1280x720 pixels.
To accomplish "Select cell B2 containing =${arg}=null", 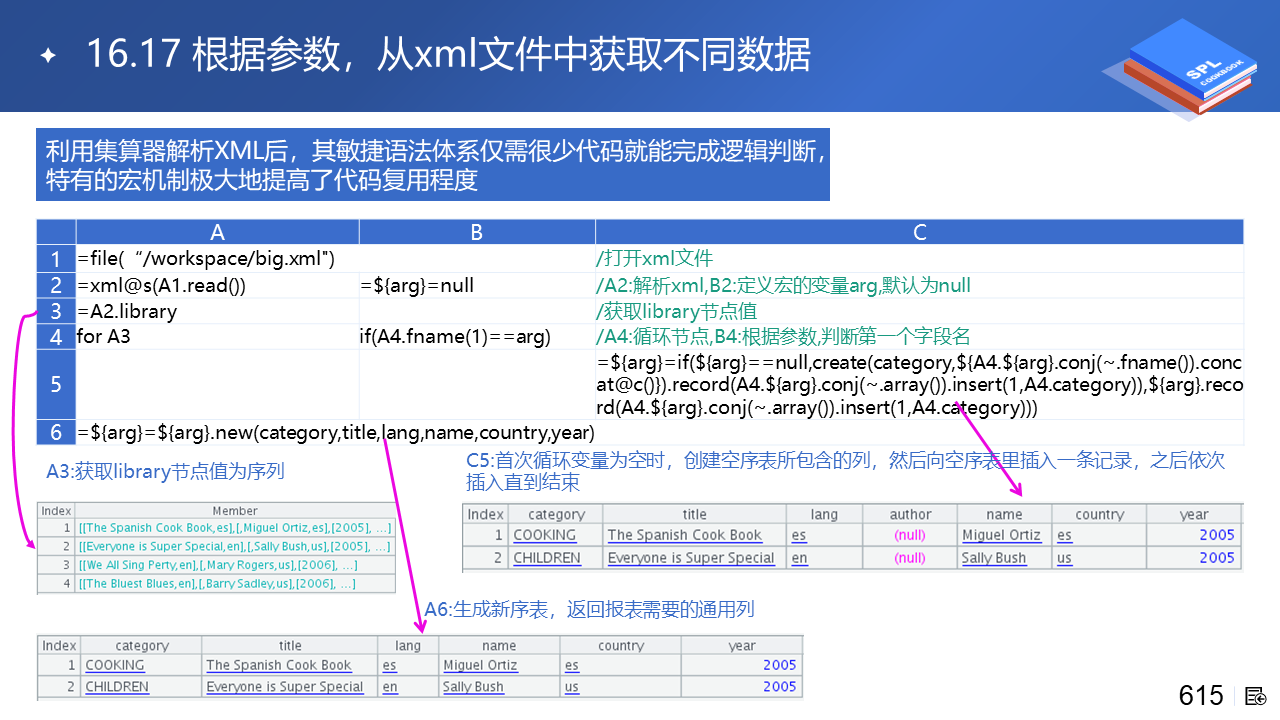I will (x=417, y=285).
